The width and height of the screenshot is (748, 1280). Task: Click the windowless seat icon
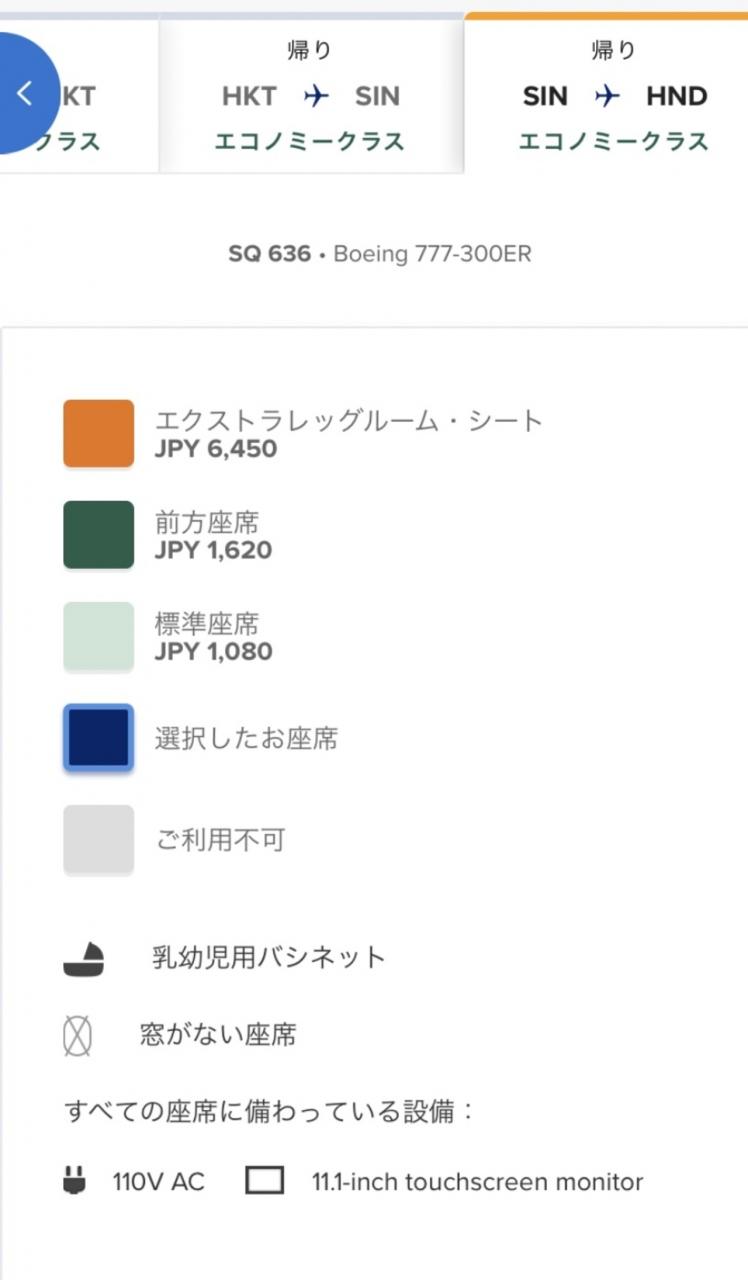tap(77, 1036)
